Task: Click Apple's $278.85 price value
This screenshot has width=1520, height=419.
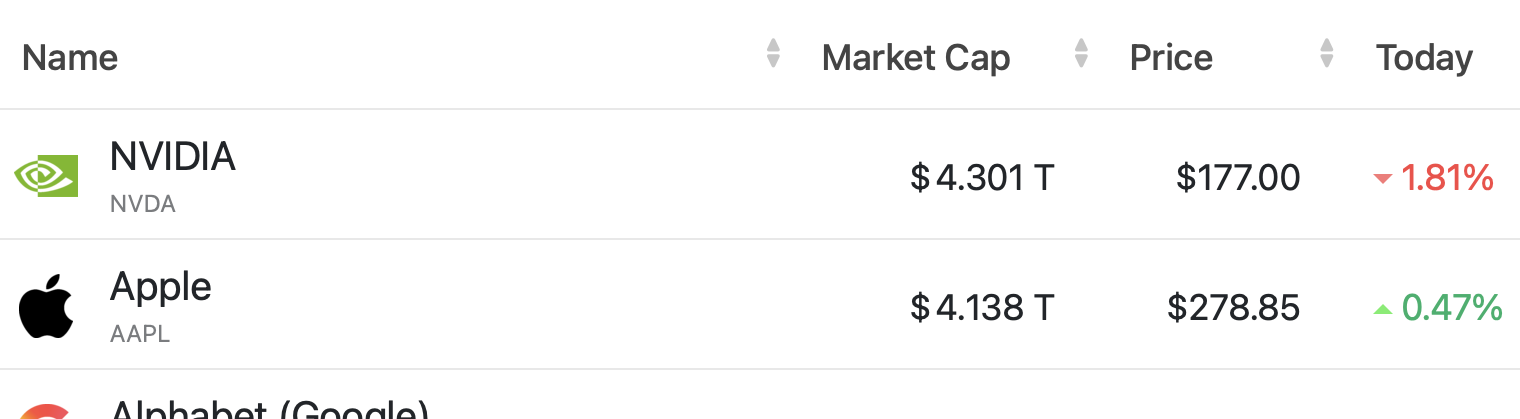Action: click(1234, 308)
